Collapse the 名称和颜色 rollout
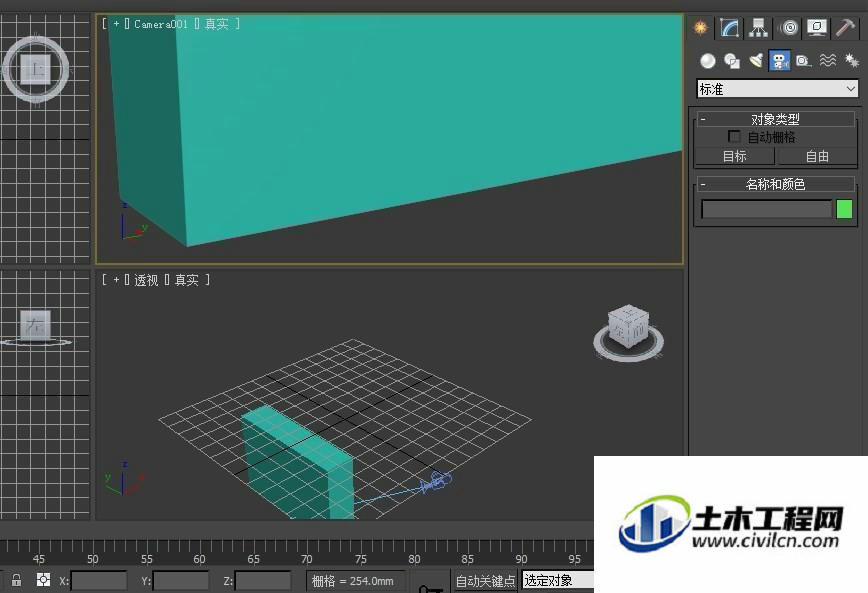 click(x=775, y=184)
